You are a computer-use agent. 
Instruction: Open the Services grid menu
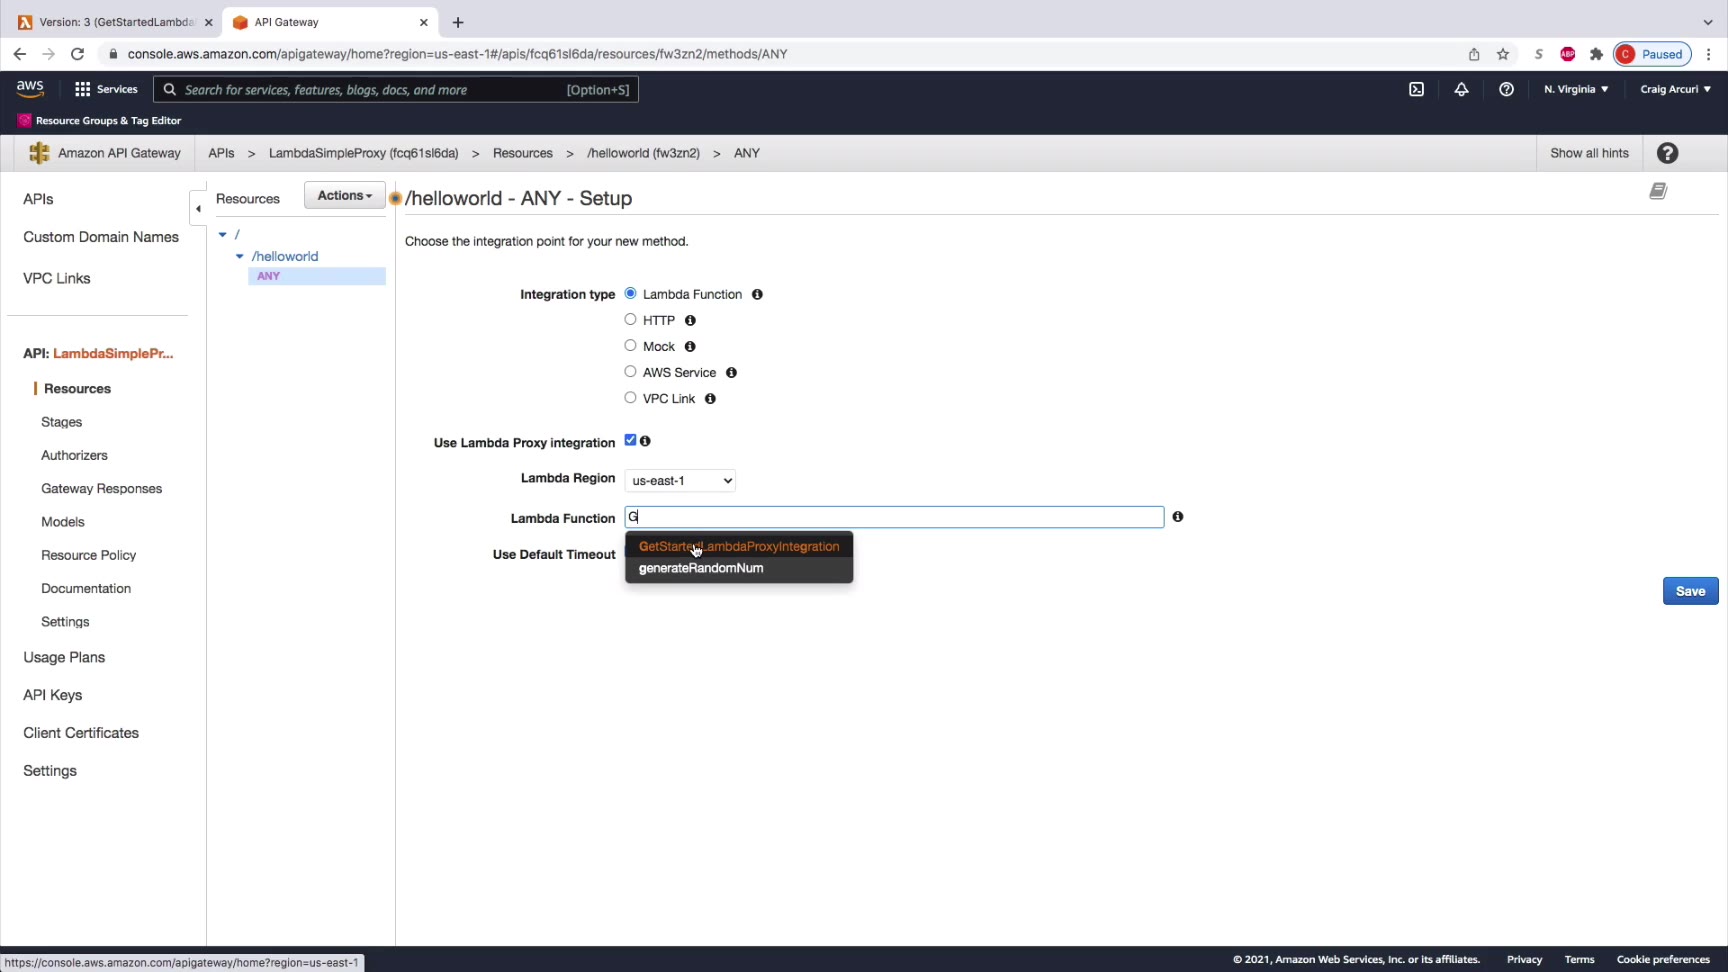click(106, 89)
